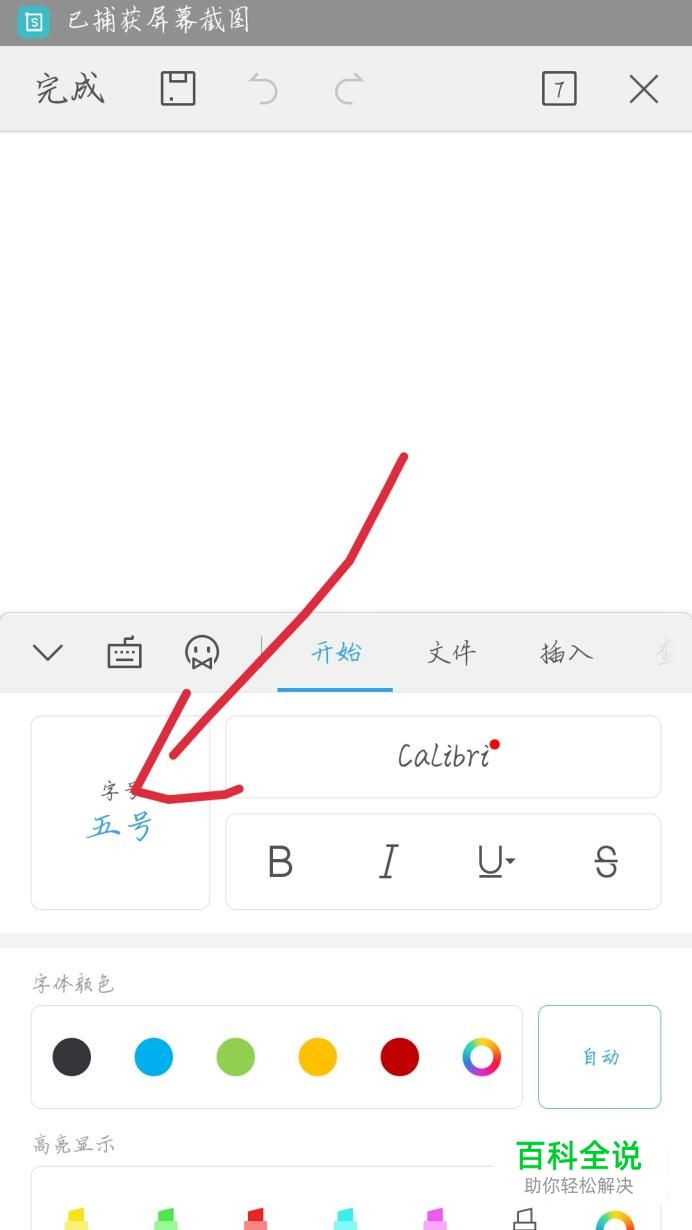This screenshot has width=692, height=1230.
Task: Switch to the 插入 tab
Action: [x=567, y=653]
